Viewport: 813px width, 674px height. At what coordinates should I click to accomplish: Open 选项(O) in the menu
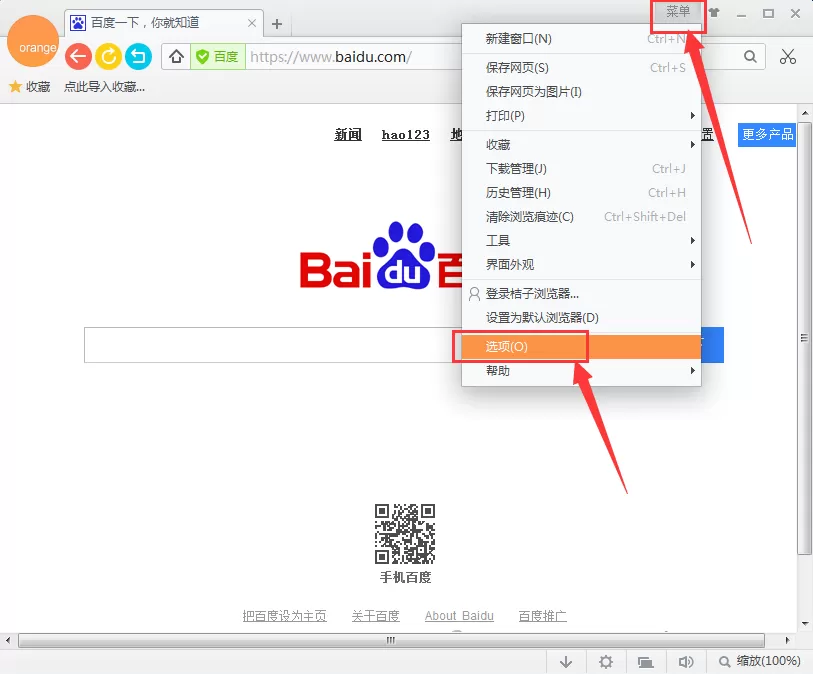581,347
